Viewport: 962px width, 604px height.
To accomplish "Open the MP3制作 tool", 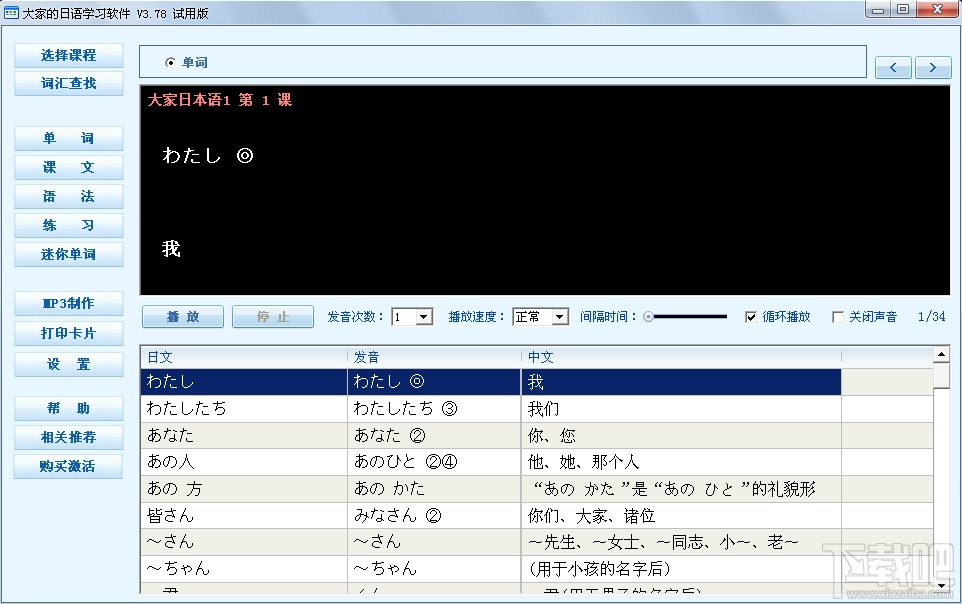I will pos(69,303).
